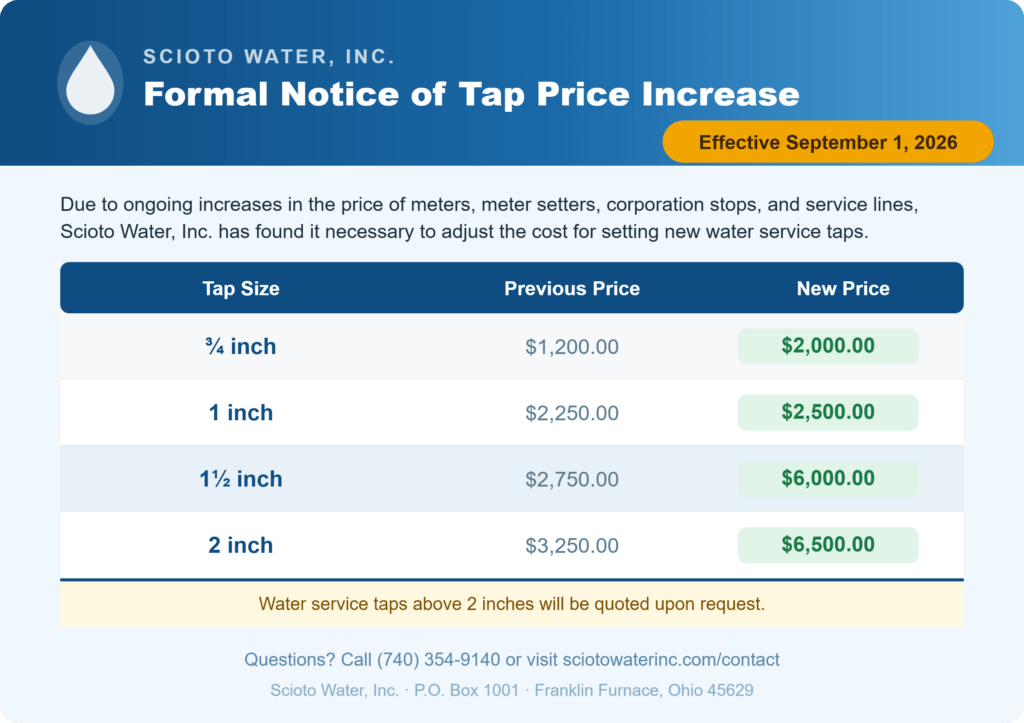Click the (740) 354-9140 phone number

coord(438,660)
